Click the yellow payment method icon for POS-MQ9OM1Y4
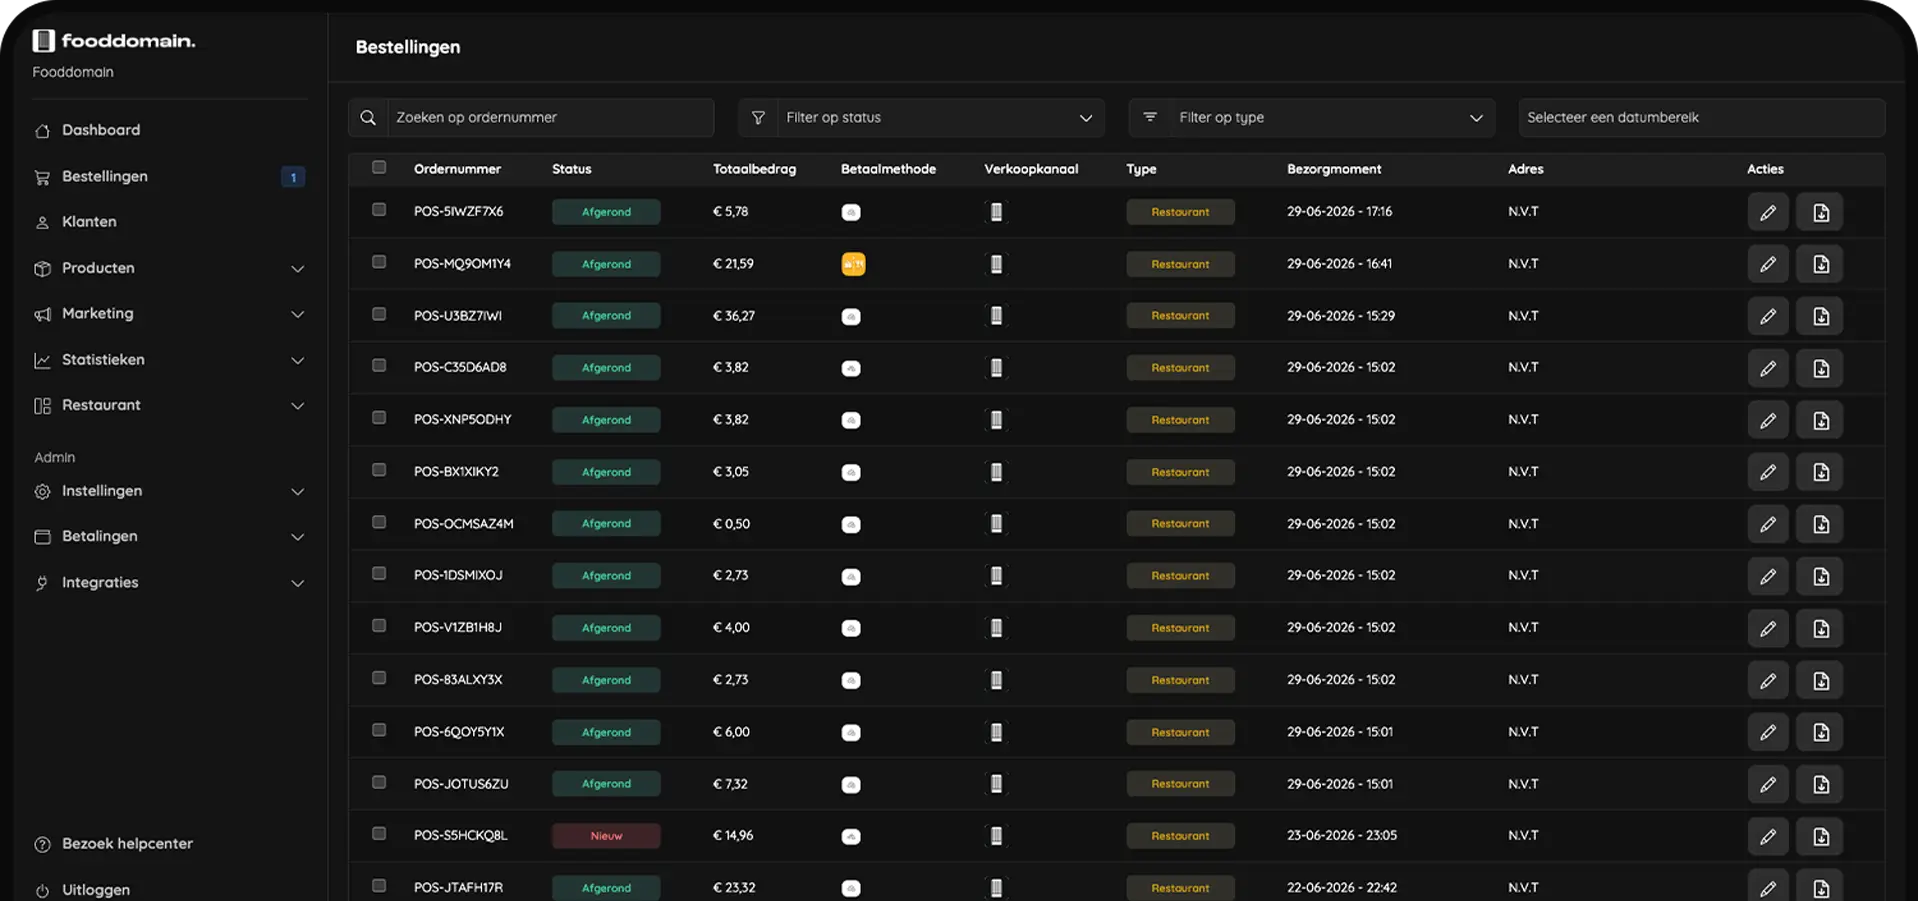 point(853,264)
